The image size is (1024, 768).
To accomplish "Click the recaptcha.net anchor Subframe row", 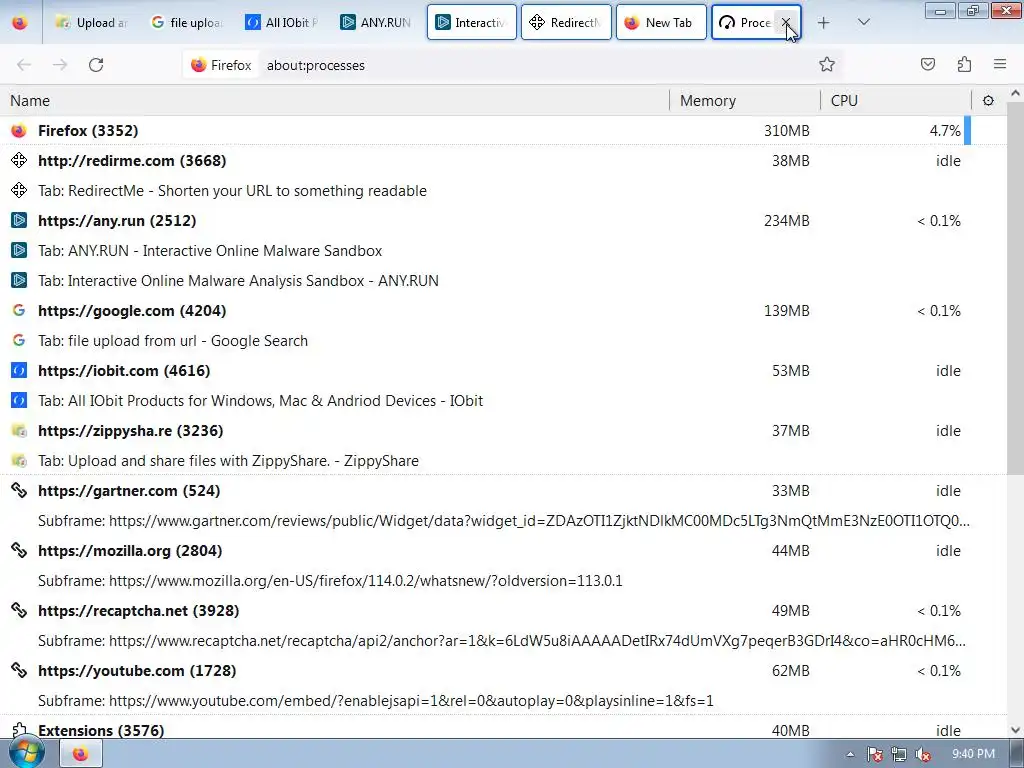I will pyautogui.click(x=502, y=641).
